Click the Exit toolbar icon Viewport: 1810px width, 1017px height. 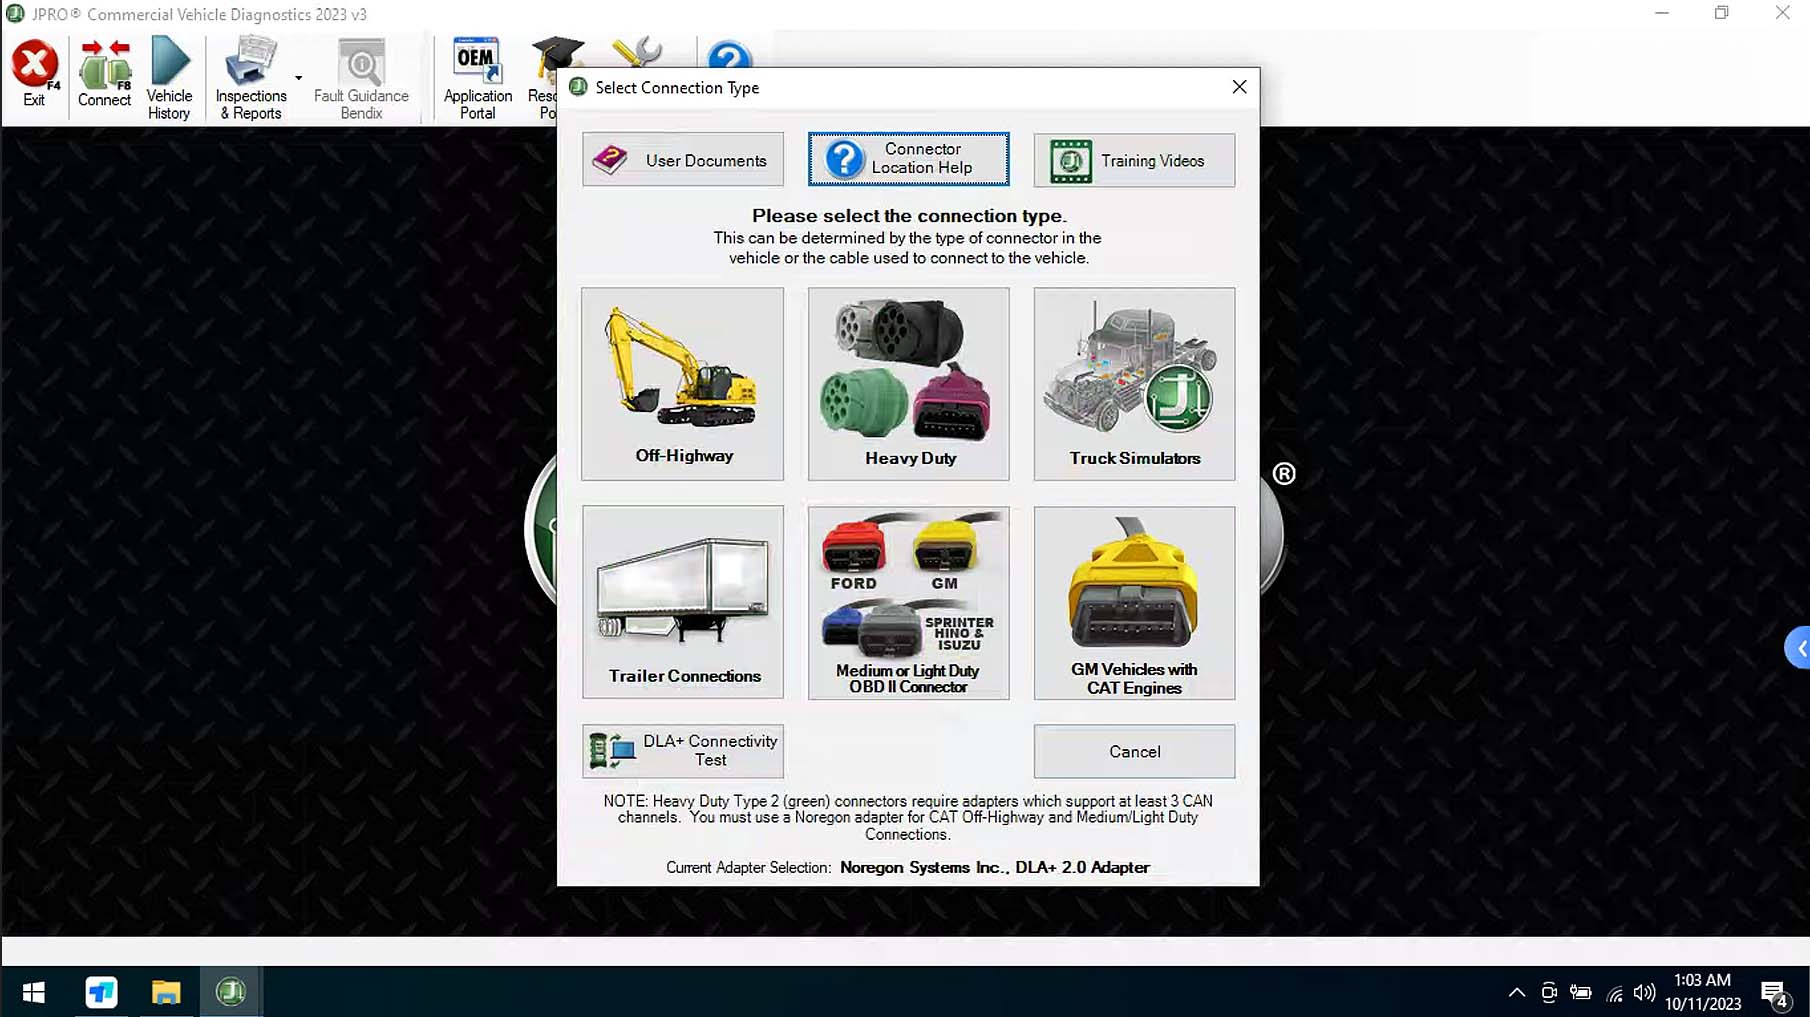pos(34,74)
